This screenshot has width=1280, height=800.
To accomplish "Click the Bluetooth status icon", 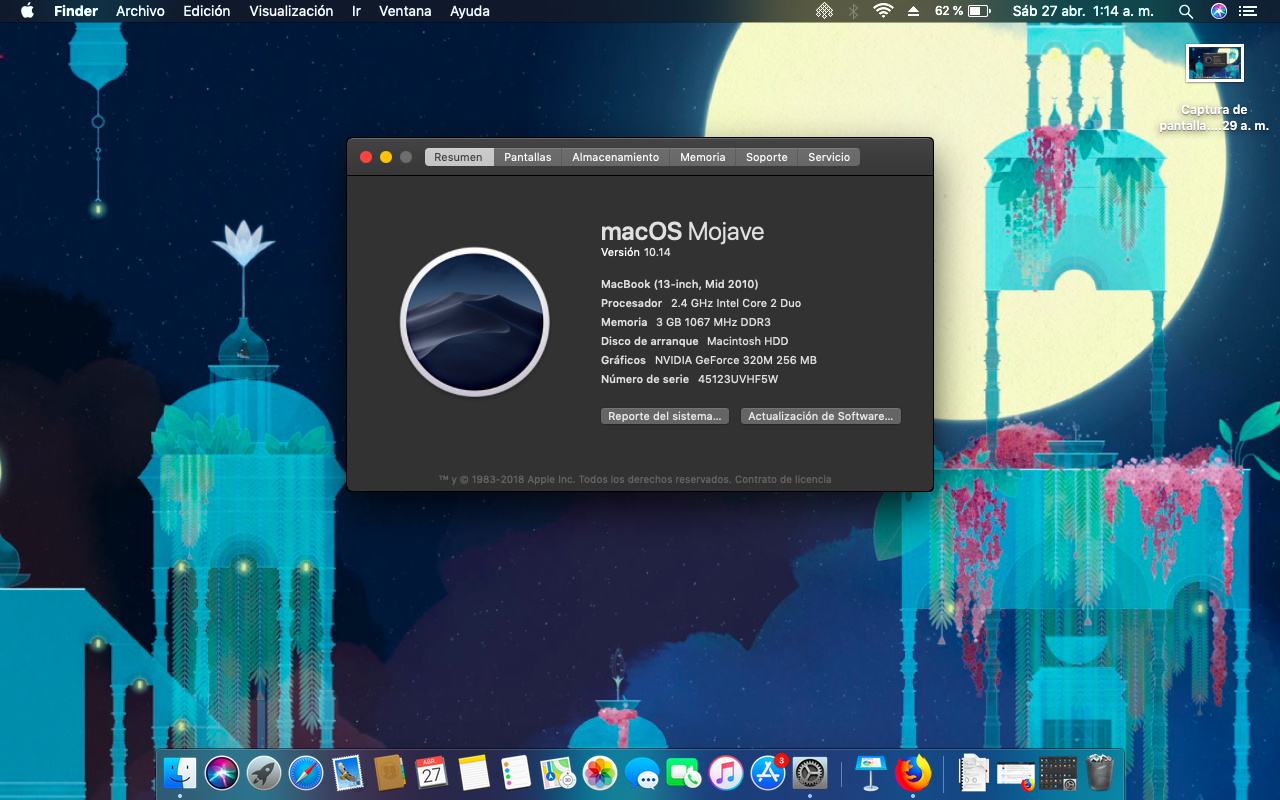I will point(853,11).
